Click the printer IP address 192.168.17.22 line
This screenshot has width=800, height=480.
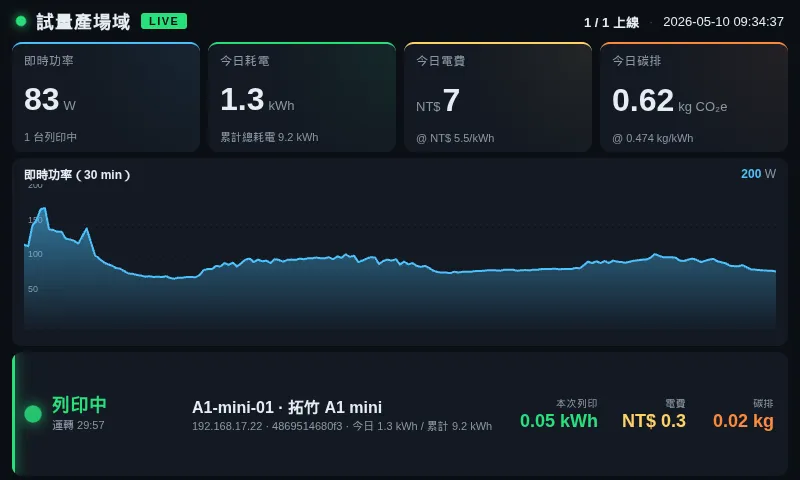[x=342, y=426]
